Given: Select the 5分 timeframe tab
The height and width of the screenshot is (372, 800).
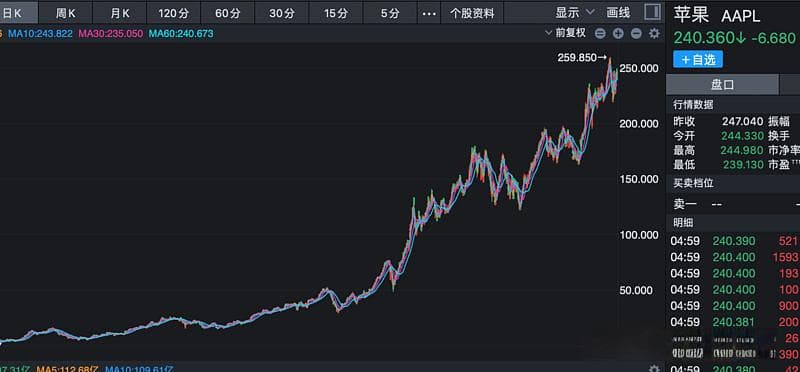Looking at the screenshot, I should pyautogui.click(x=390, y=13).
